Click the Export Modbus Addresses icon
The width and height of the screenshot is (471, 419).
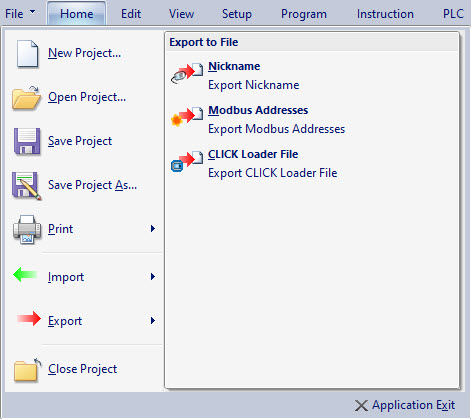[x=187, y=117]
